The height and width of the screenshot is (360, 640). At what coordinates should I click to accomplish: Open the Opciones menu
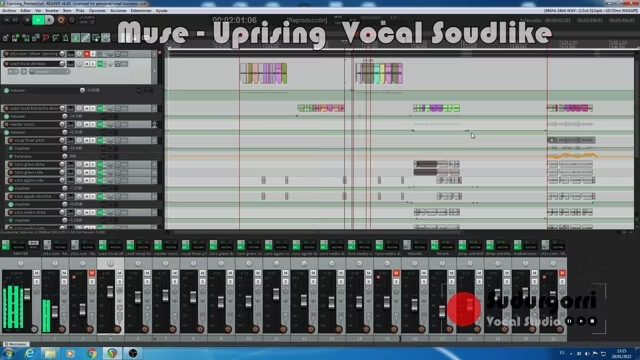pyautogui.click(x=97, y=11)
